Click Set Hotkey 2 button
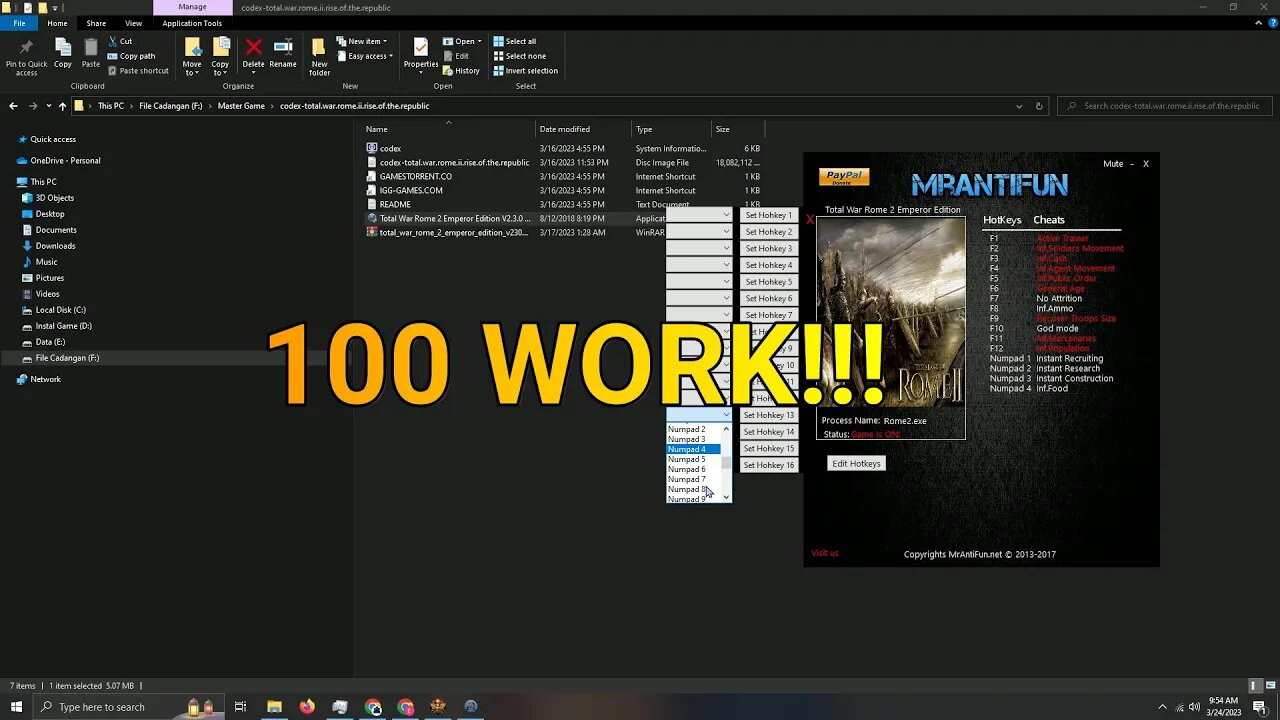 pos(768,232)
